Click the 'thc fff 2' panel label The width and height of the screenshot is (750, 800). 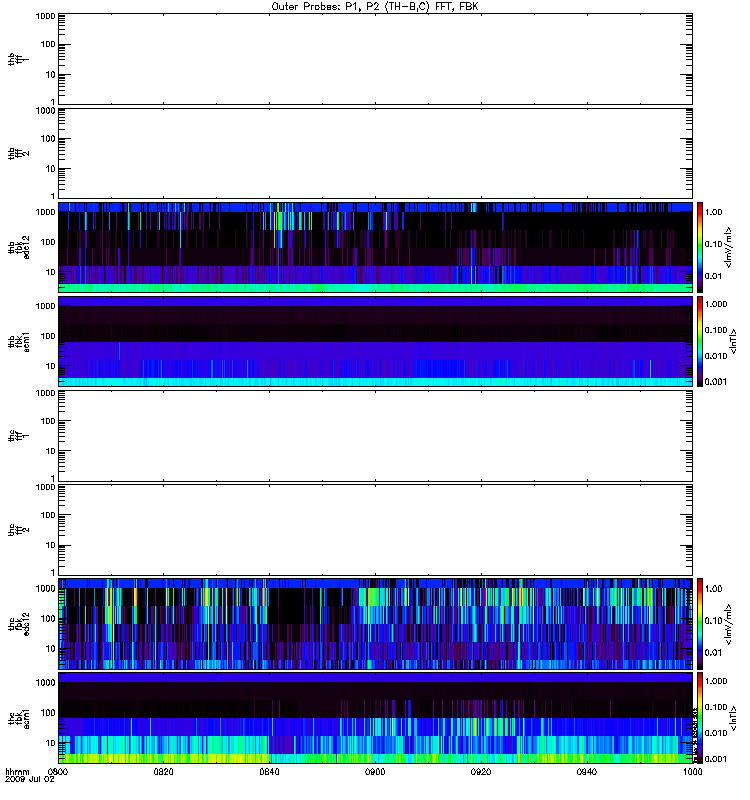[x=18, y=530]
